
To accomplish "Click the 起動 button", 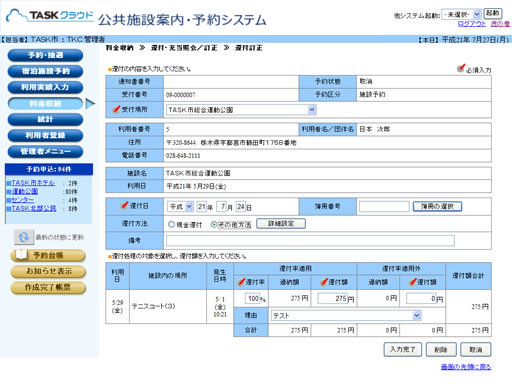I will pyautogui.click(x=493, y=13).
